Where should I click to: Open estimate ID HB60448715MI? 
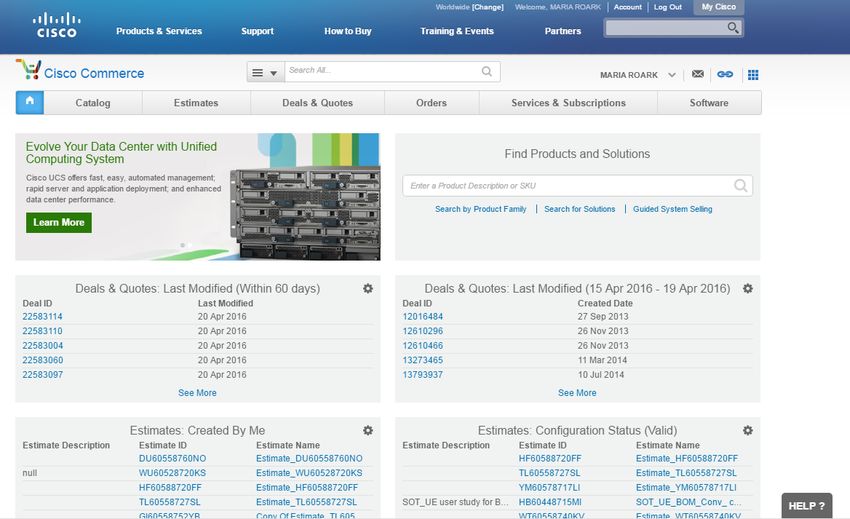[550, 502]
